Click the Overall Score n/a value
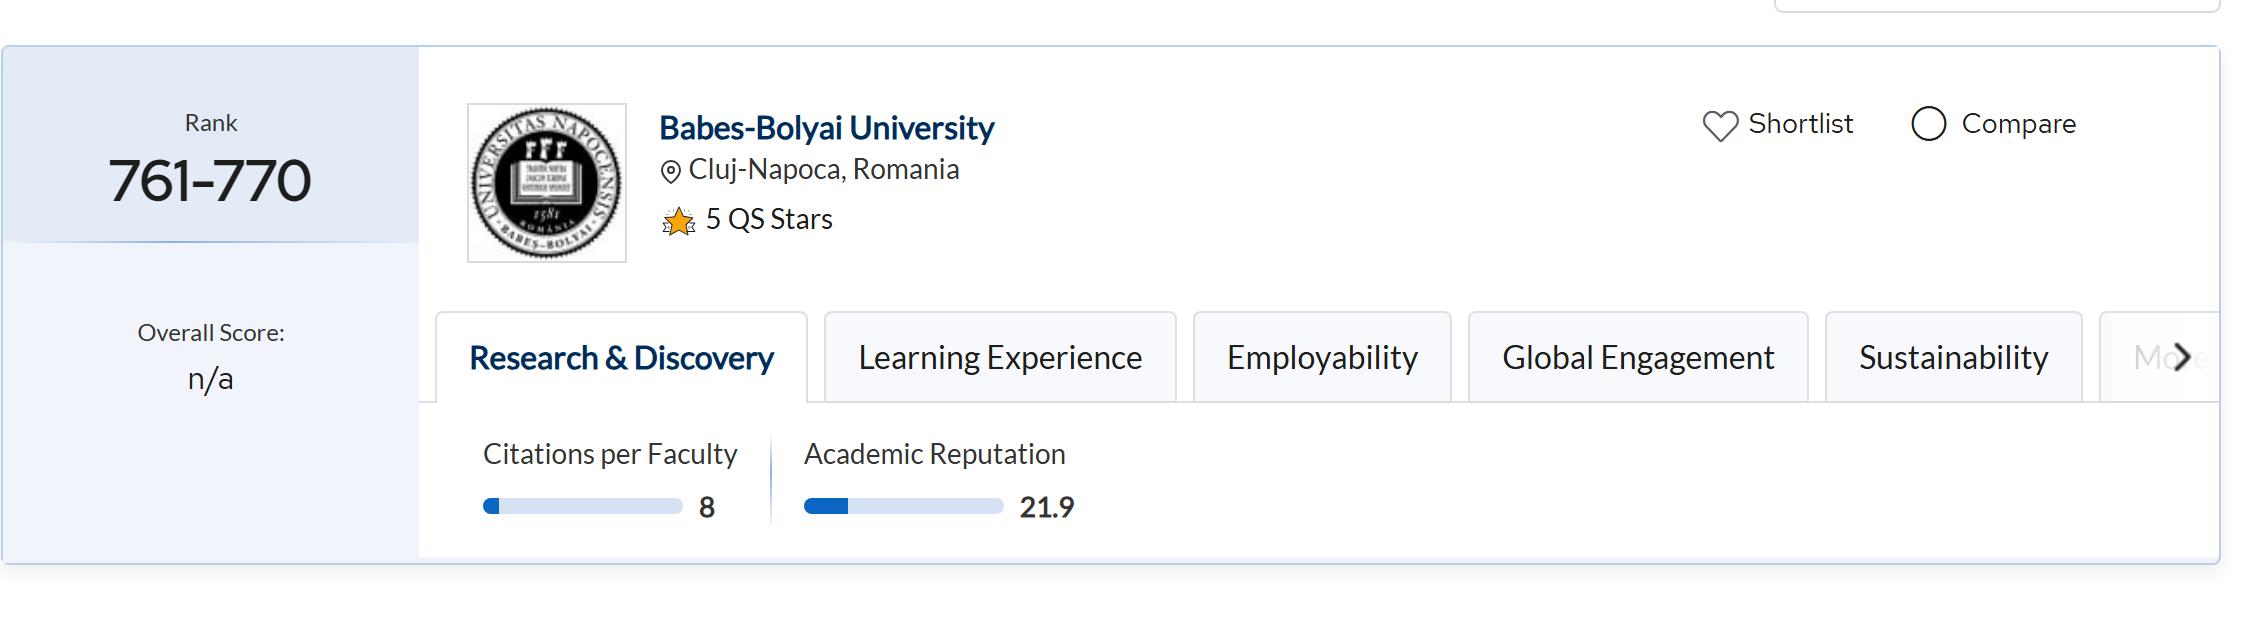This screenshot has width=2263, height=624. pyautogui.click(x=210, y=380)
